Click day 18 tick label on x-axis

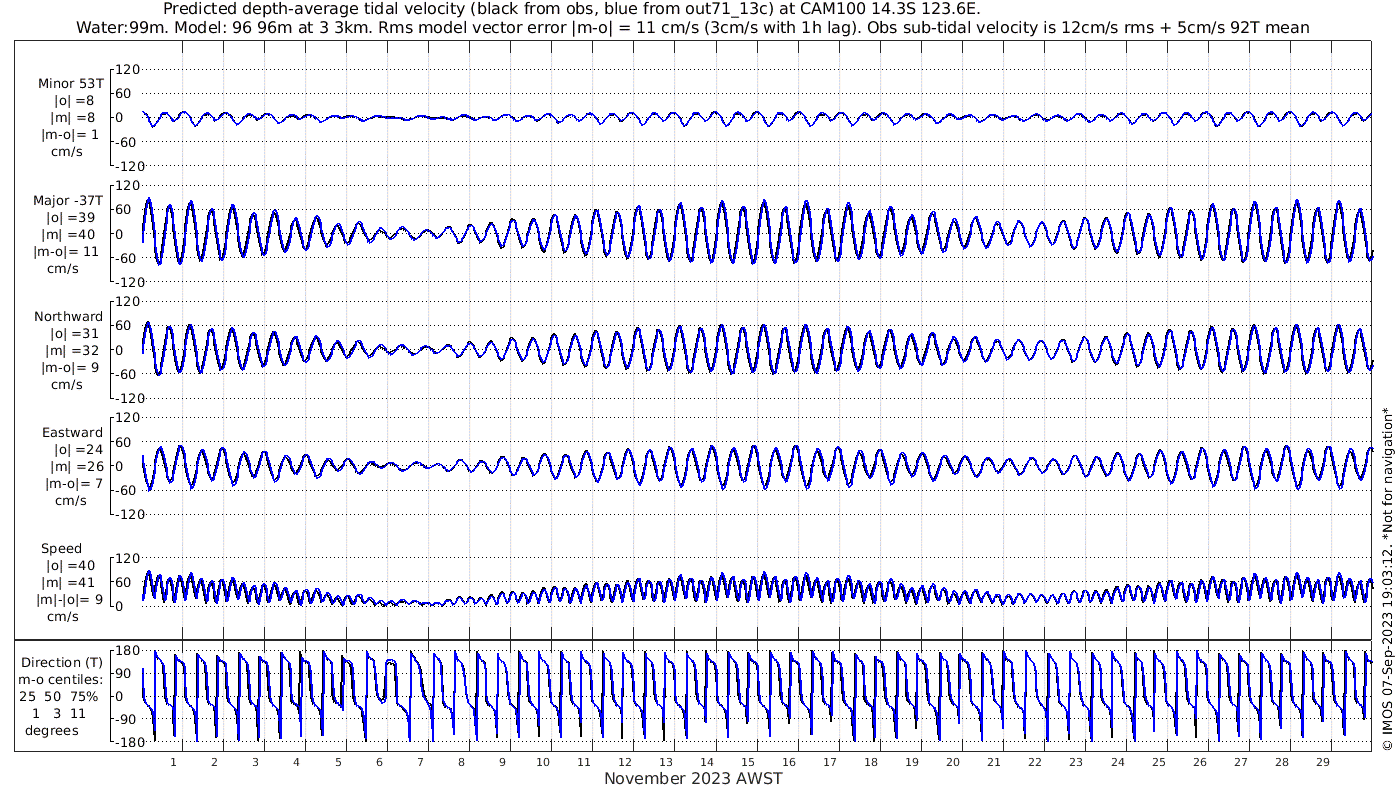click(x=871, y=762)
